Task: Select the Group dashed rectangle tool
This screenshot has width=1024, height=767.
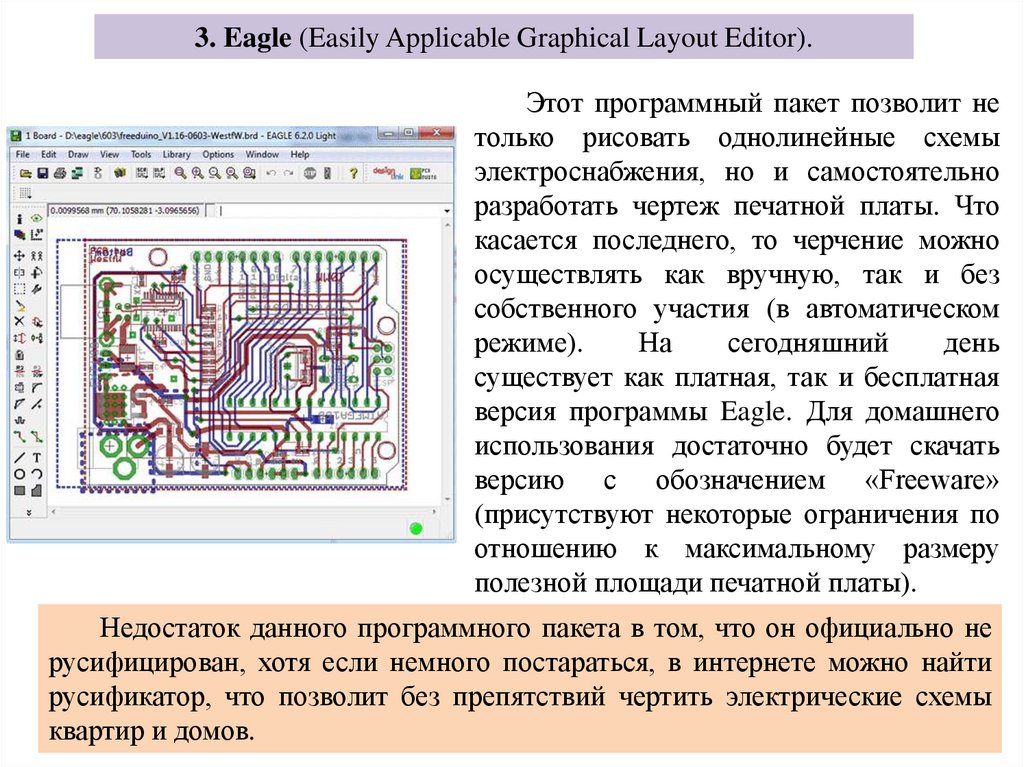Action: [x=19, y=289]
